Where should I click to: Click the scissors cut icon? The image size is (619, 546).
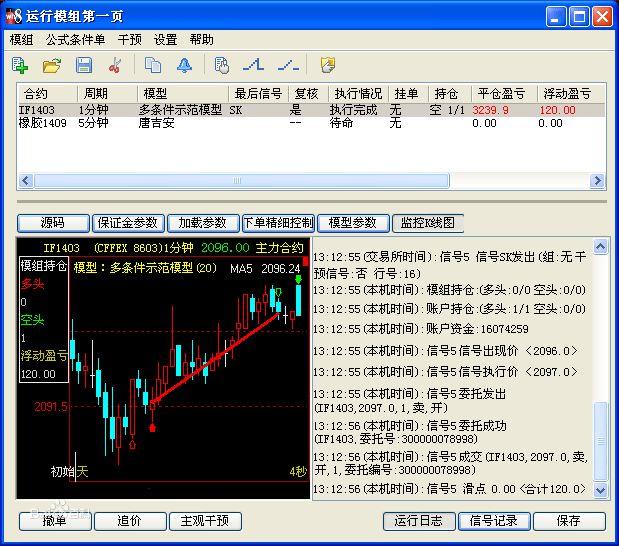click(x=115, y=65)
